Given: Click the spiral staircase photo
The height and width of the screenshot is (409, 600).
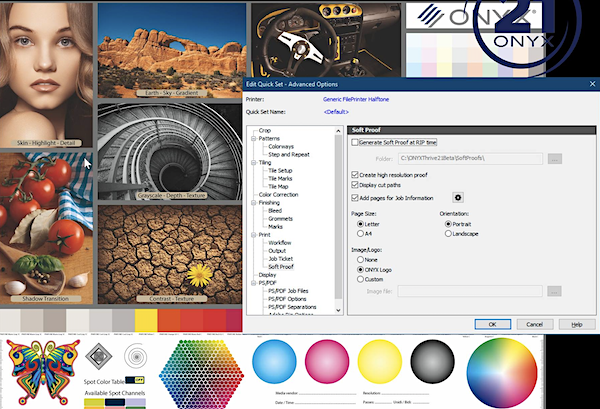Looking at the screenshot, I should click(x=170, y=151).
